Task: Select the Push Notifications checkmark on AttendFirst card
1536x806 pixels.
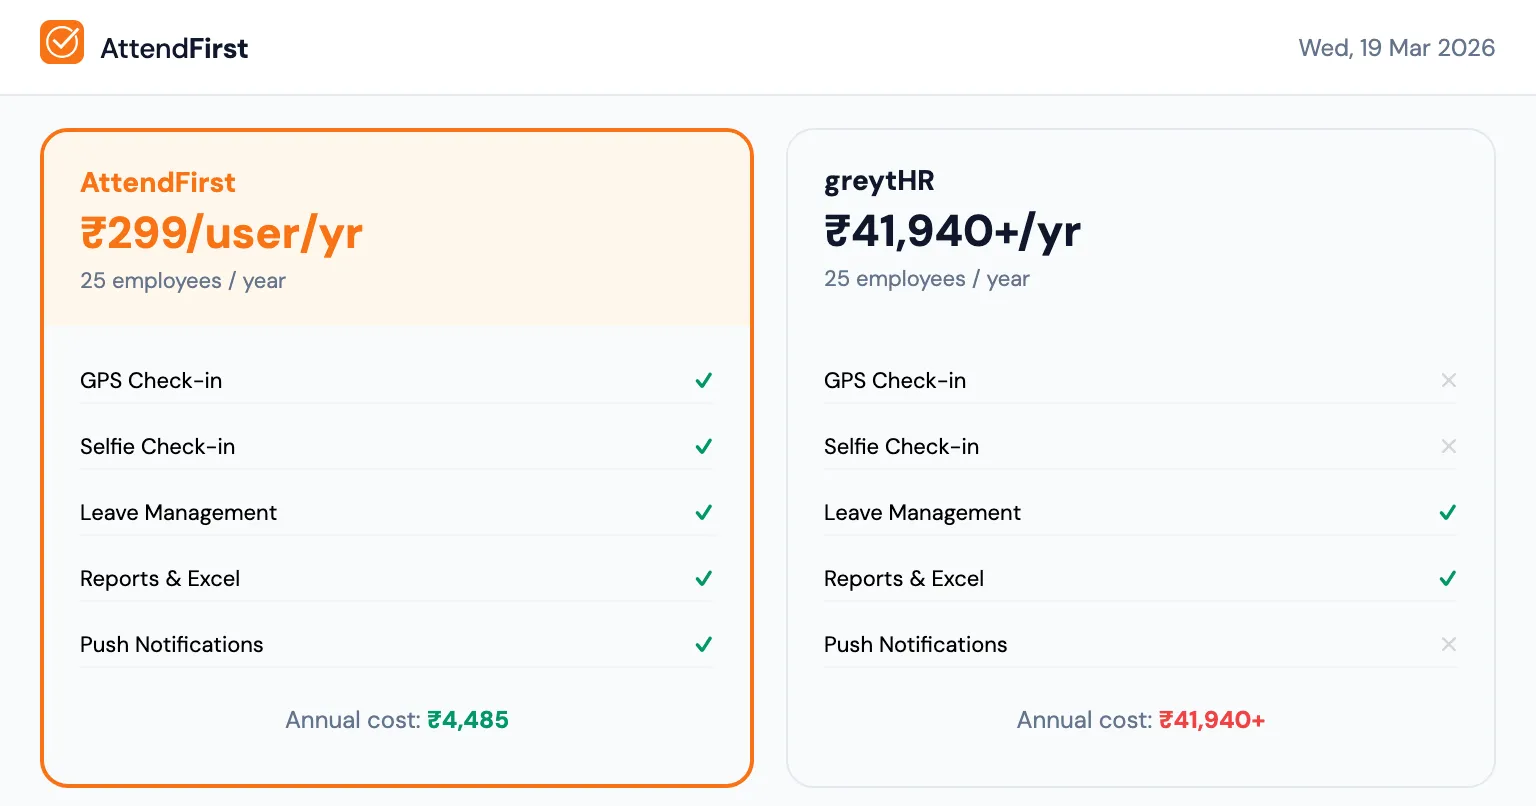Action: click(x=703, y=644)
